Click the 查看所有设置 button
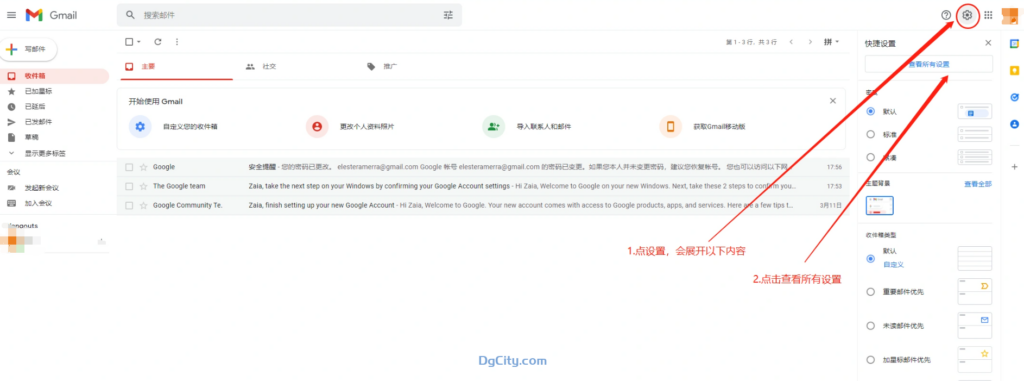Screen dimensions: 1024x381 click(929, 64)
